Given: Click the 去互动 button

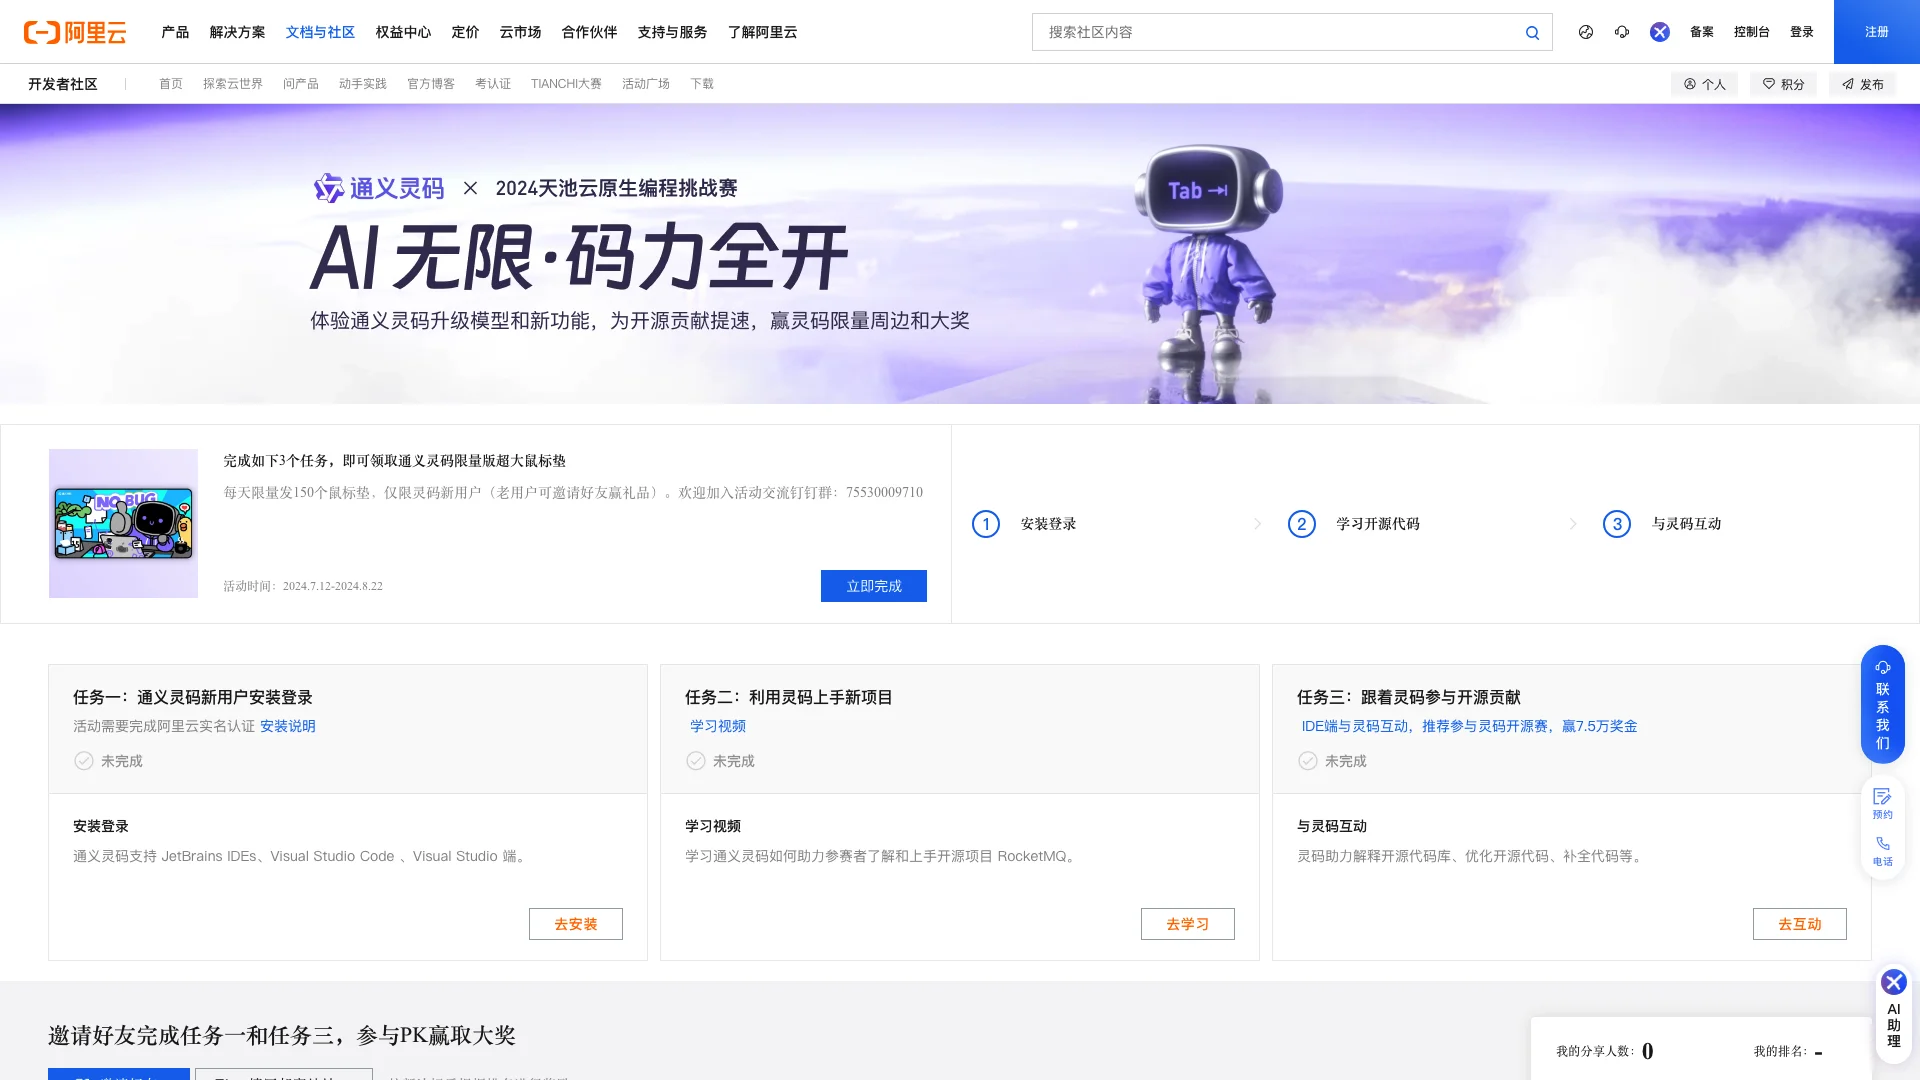Looking at the screenshot, I should point(1800,924).
